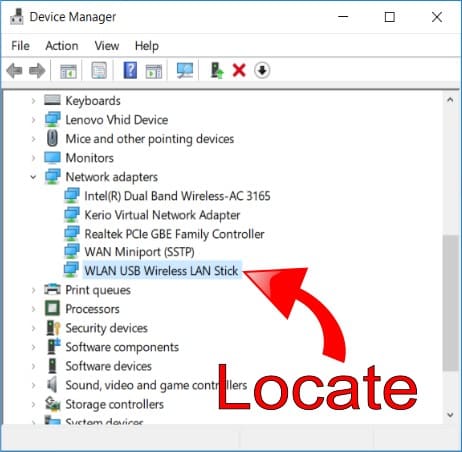Select the Monitors label
462x452 pixels.
coord(89,158)
